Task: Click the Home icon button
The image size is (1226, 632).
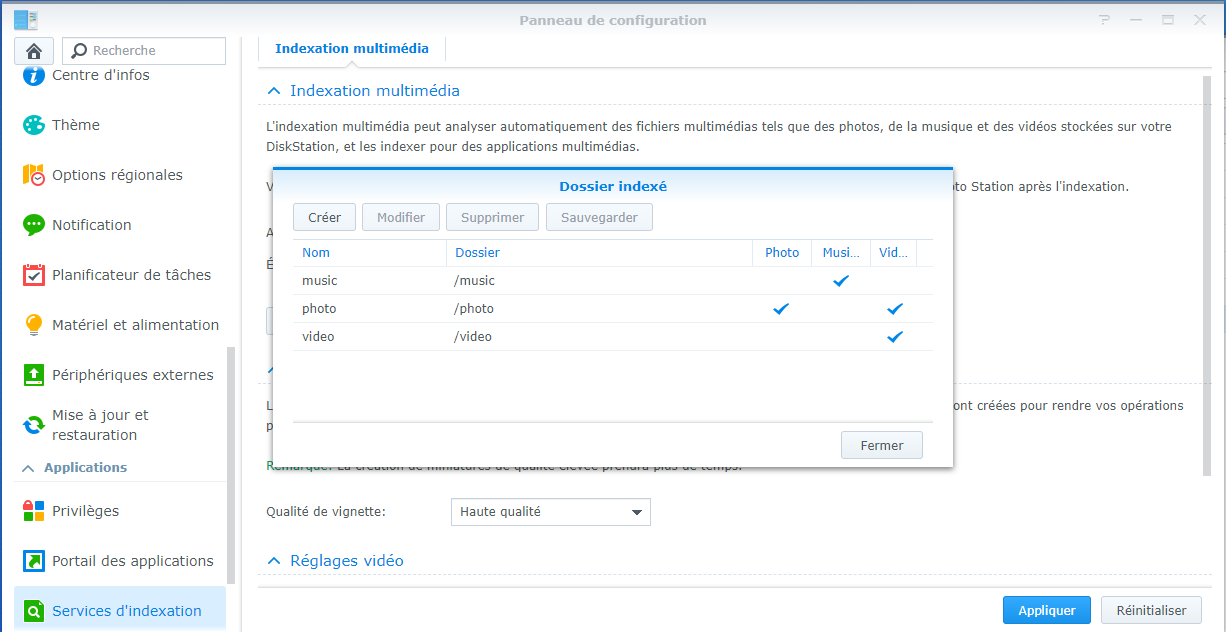Action: click(x=34, y=51)
